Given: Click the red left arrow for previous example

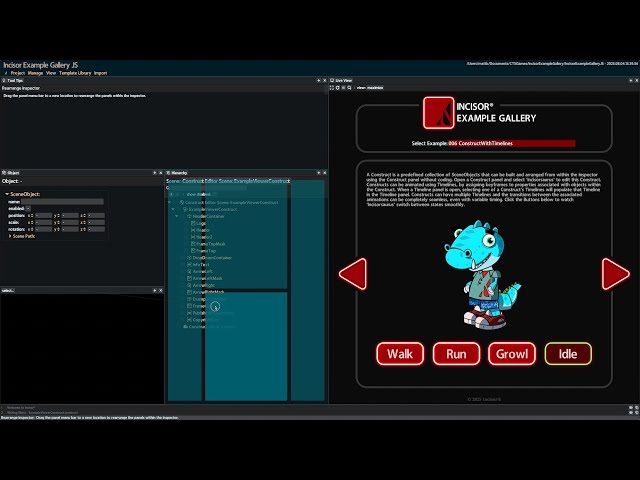Looking at the screenshot, I should point(353,274).
